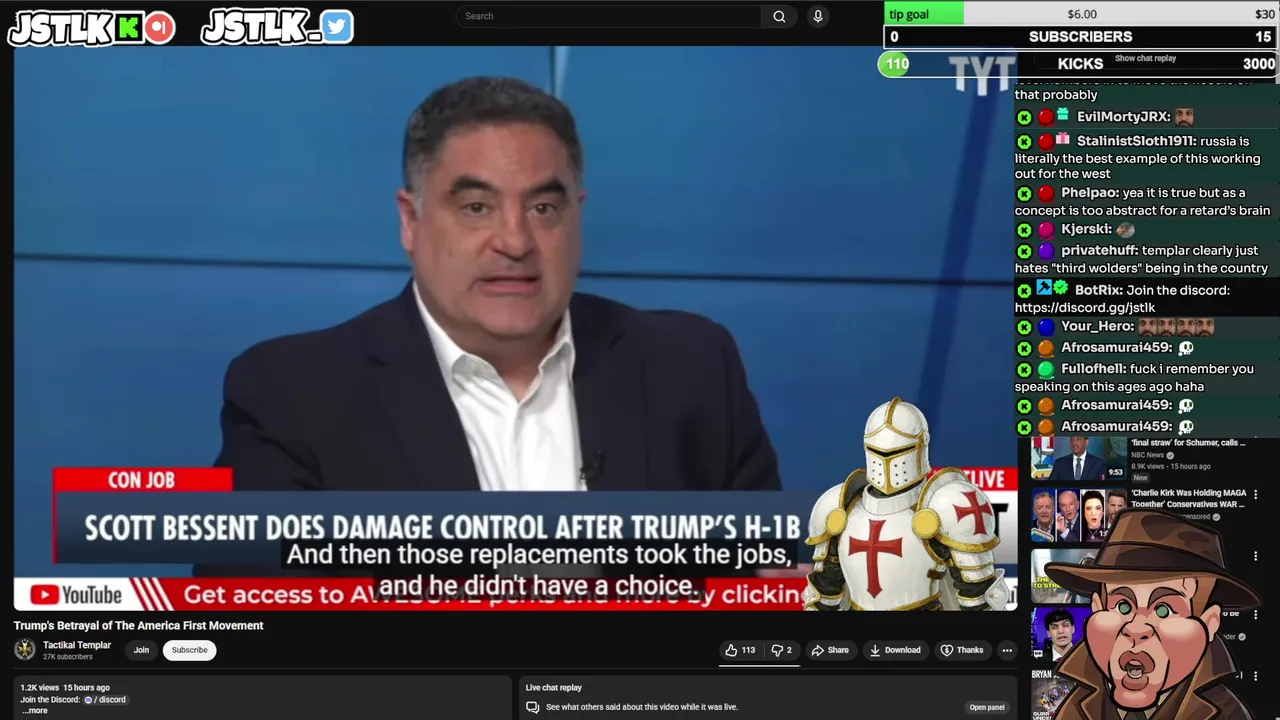Send Thanks to the creator

[961, 650]
